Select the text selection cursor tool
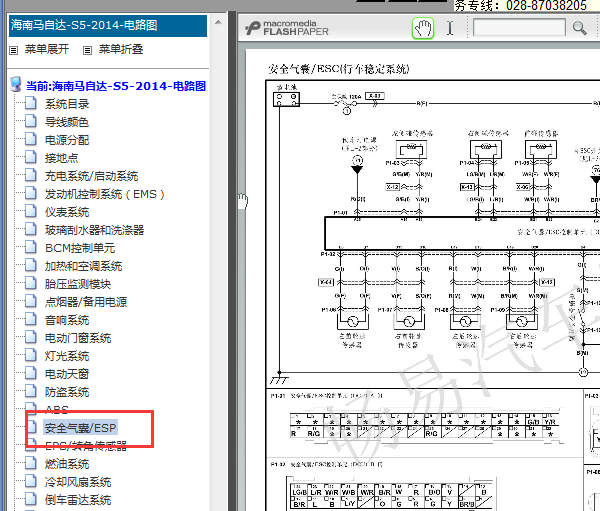This screenshot has width=600, height=511. pyautogui.click(x=450, y=28)
